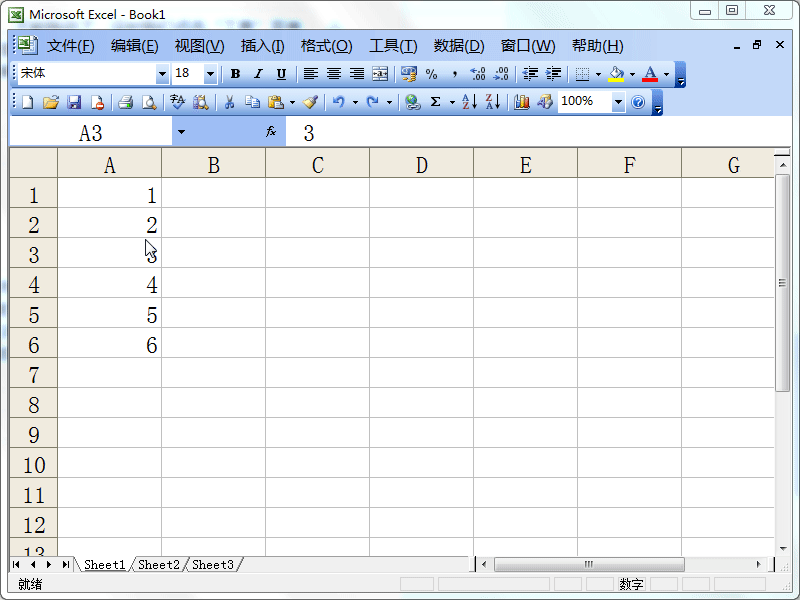Screen dimensions: 800x600
Task: Save the workbook
Action: [x=74, y=102]
